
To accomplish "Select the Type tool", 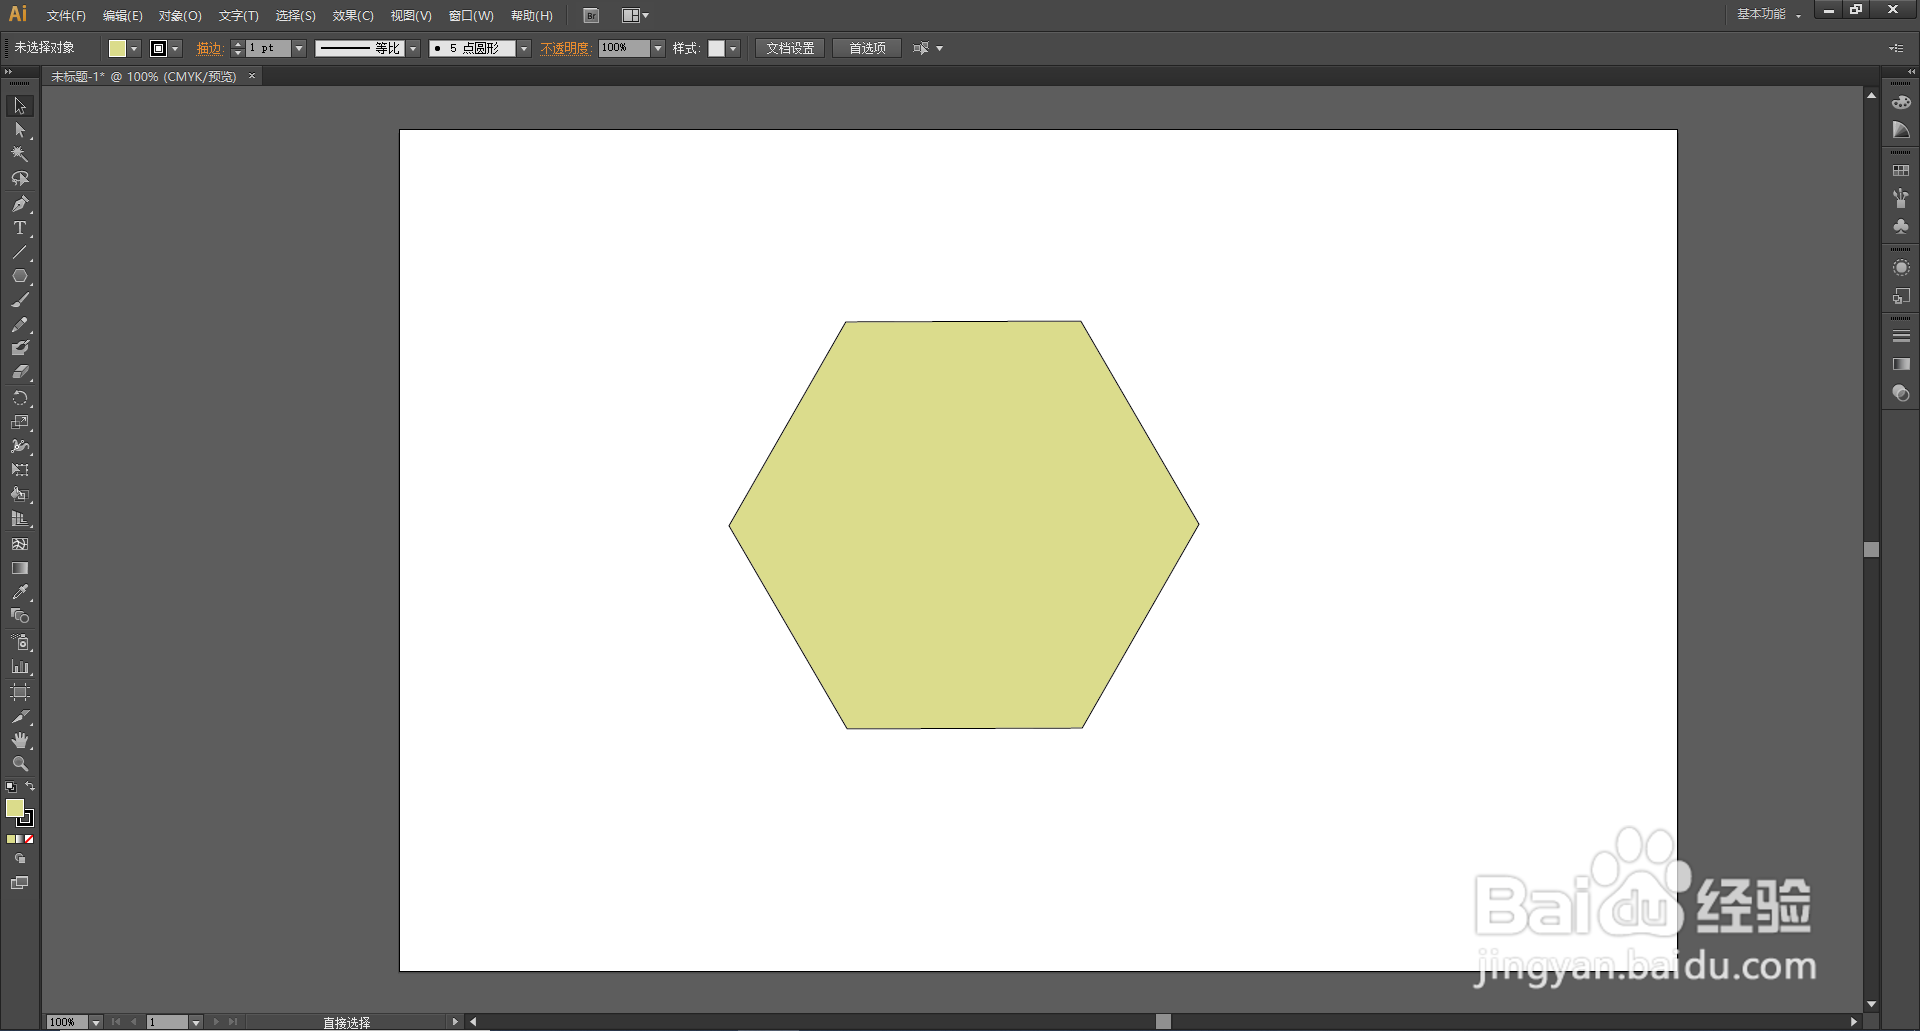I will [x=20, y=228].
